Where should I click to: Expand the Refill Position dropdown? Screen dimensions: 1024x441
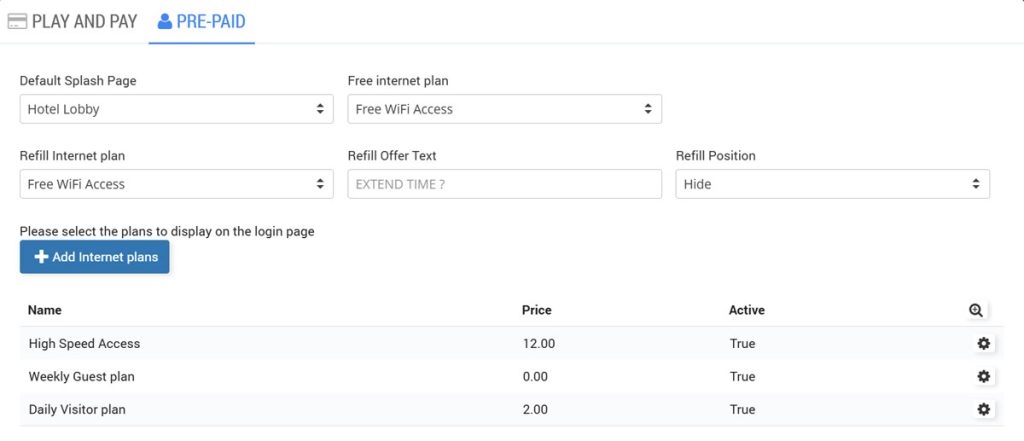point(832,184)
